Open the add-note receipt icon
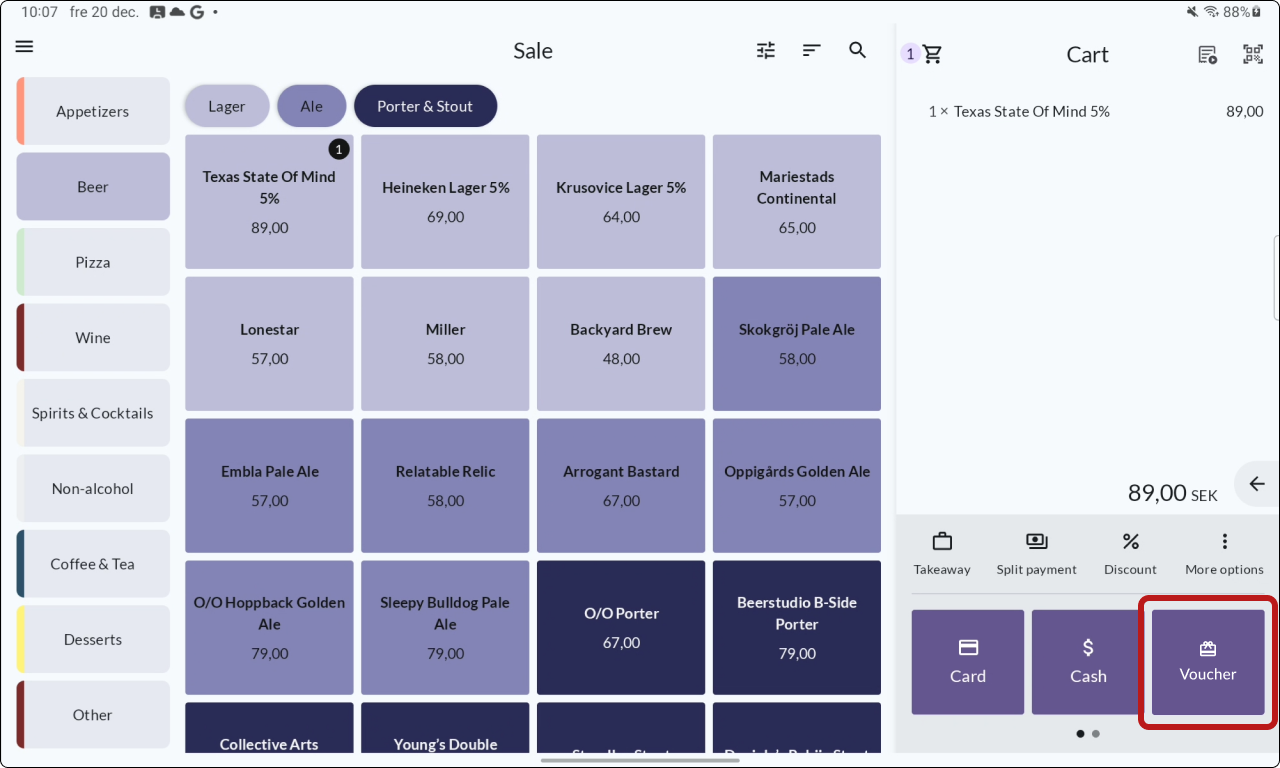This screenshot has height=768, width=1280. click(x=1208, y=54)
